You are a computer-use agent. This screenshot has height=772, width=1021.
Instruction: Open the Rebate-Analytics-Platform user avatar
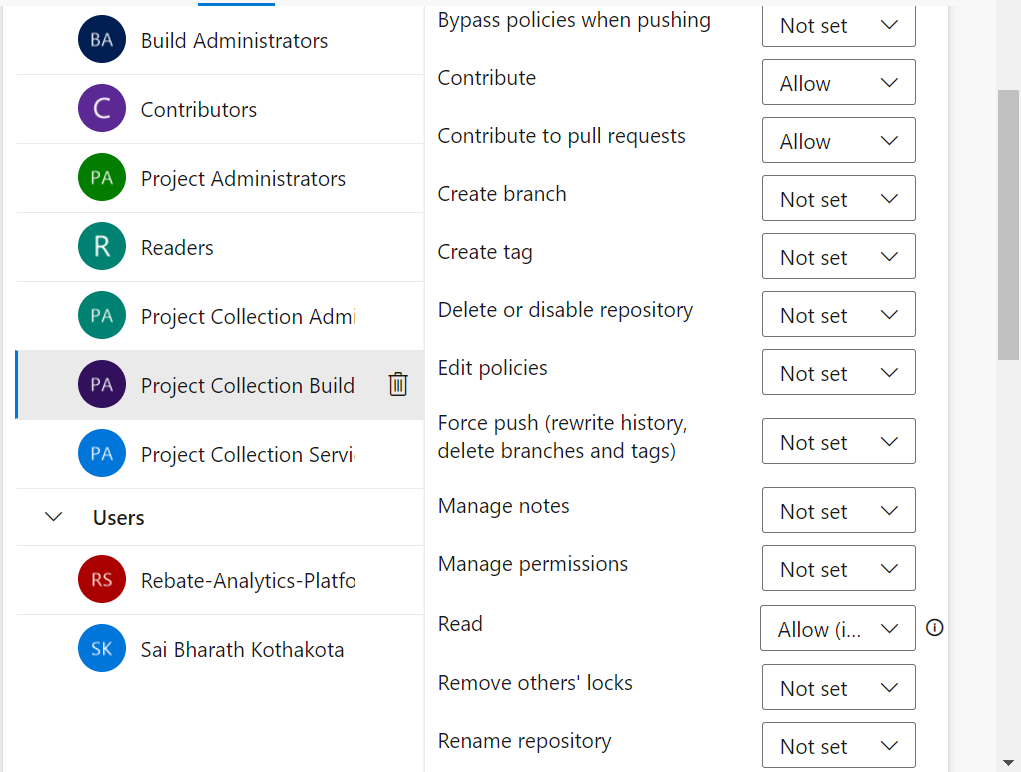(x=101, y=580)
